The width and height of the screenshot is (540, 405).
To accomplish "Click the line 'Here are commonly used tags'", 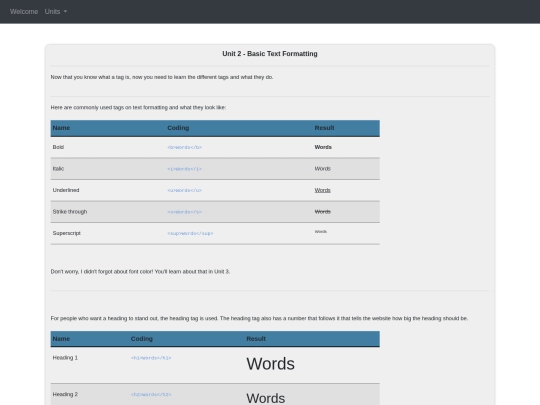I will [x=138, y=107].
